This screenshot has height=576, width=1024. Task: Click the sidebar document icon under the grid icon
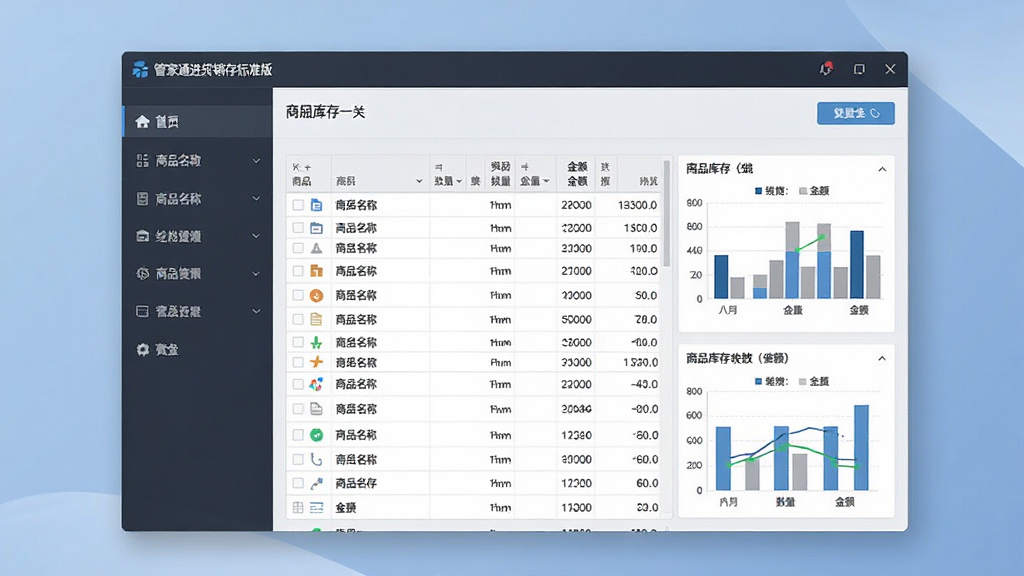coord(142,199)
